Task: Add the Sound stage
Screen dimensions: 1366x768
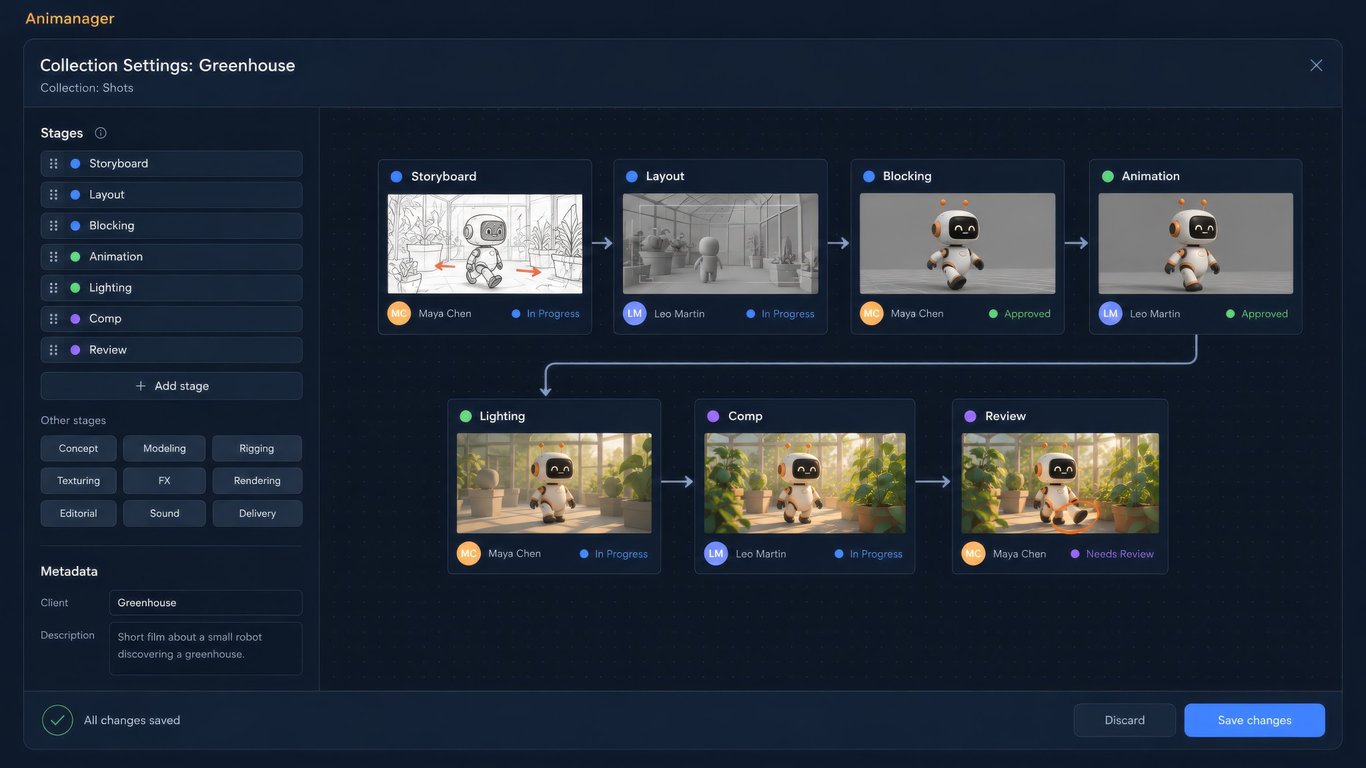Action: pos(164,513)
